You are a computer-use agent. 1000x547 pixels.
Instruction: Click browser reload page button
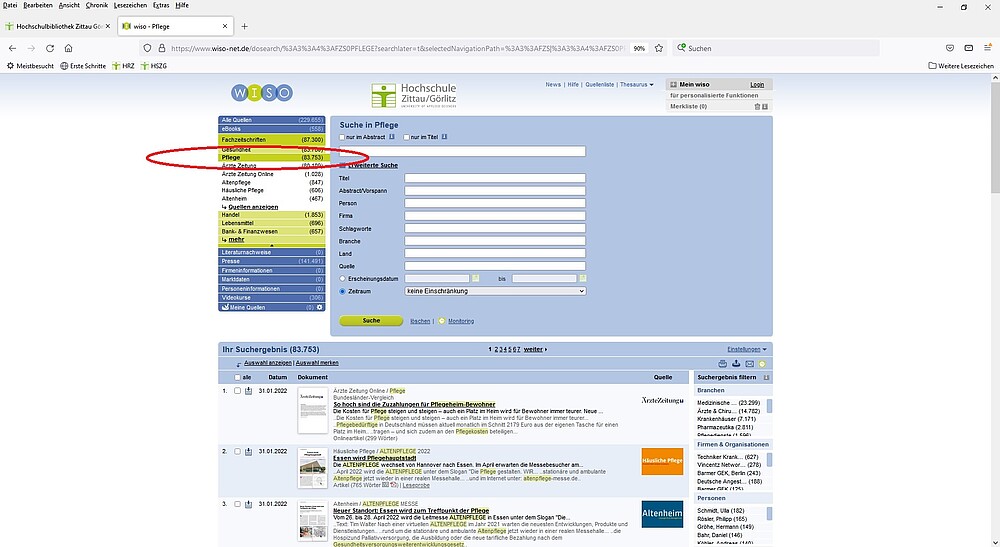click(58, 48)
